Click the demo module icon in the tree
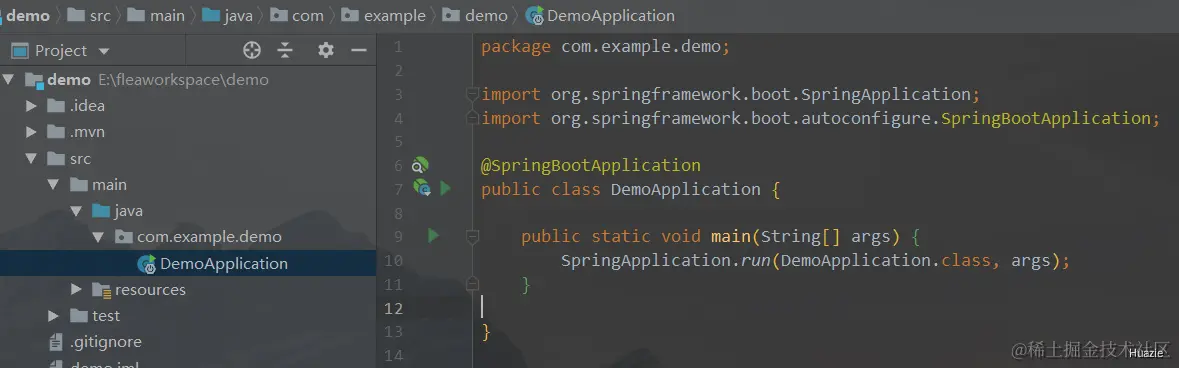Screen dimensions: 1179x368 point(35,80)
